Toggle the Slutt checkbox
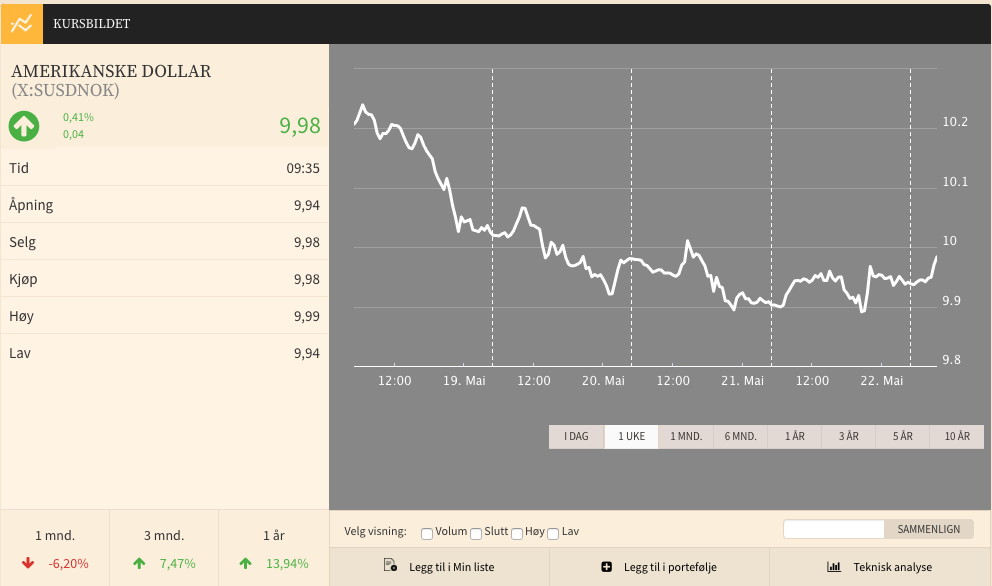 point(476,533)
